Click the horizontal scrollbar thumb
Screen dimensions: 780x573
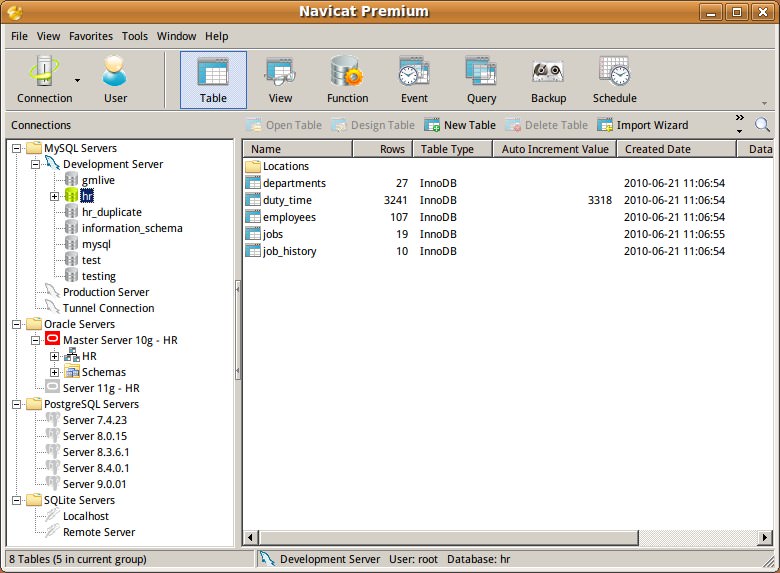click(449, 537)
